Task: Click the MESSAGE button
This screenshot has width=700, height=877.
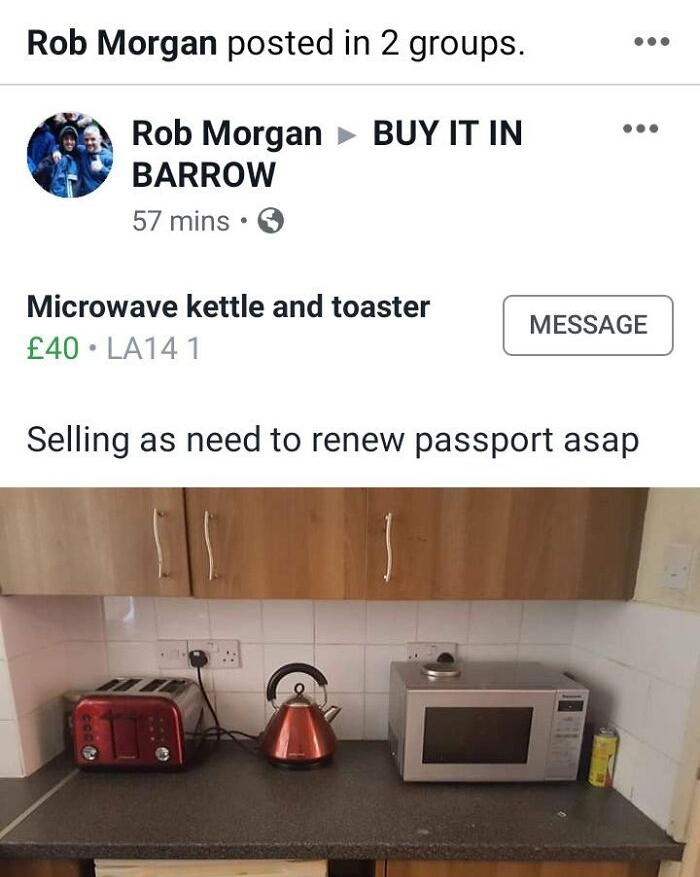Action: click(588, 325)
